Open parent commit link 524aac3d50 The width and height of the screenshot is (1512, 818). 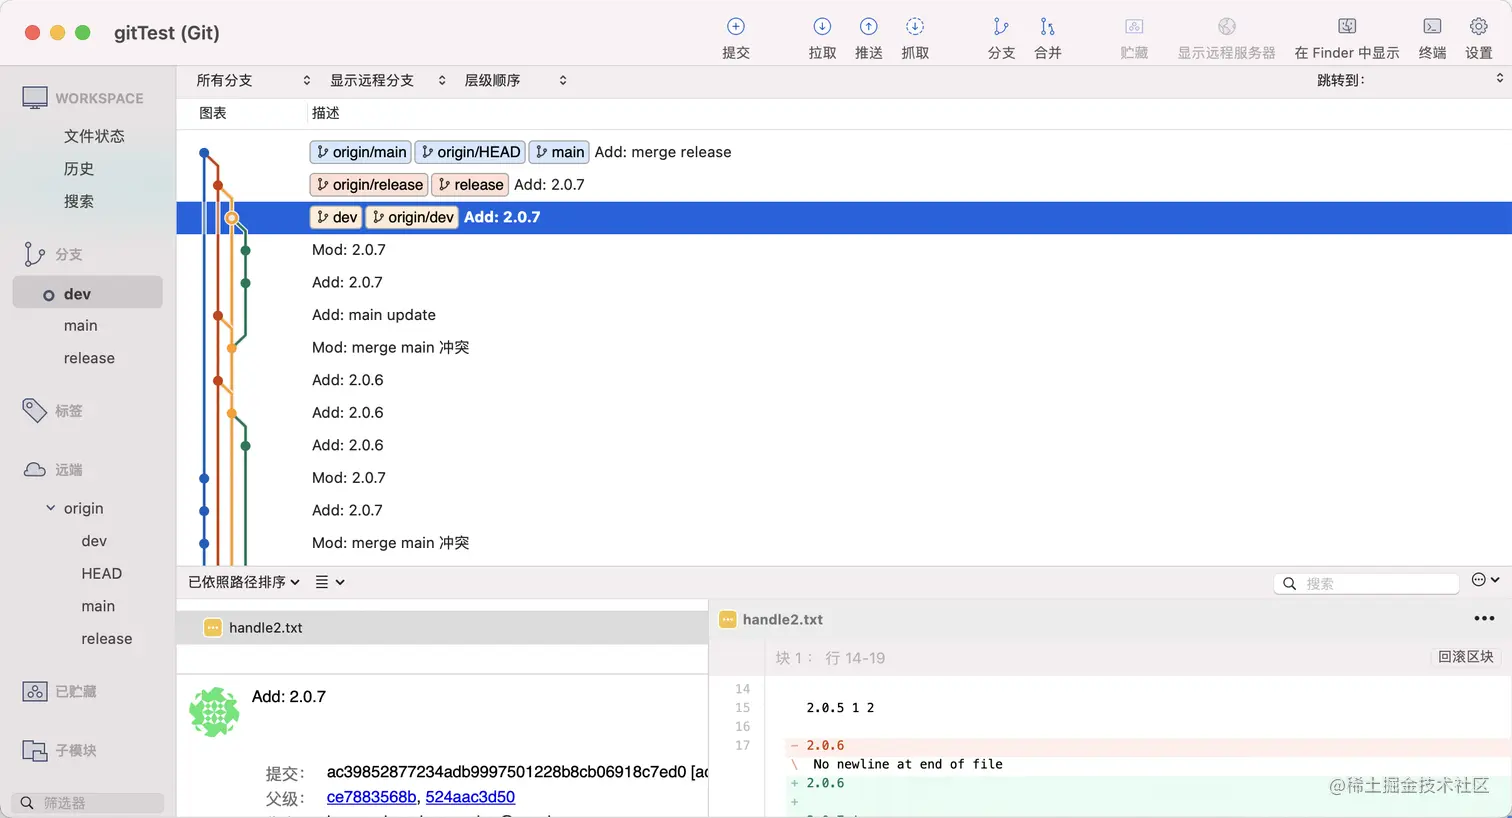pyautogui.click(x=470, y=797)
